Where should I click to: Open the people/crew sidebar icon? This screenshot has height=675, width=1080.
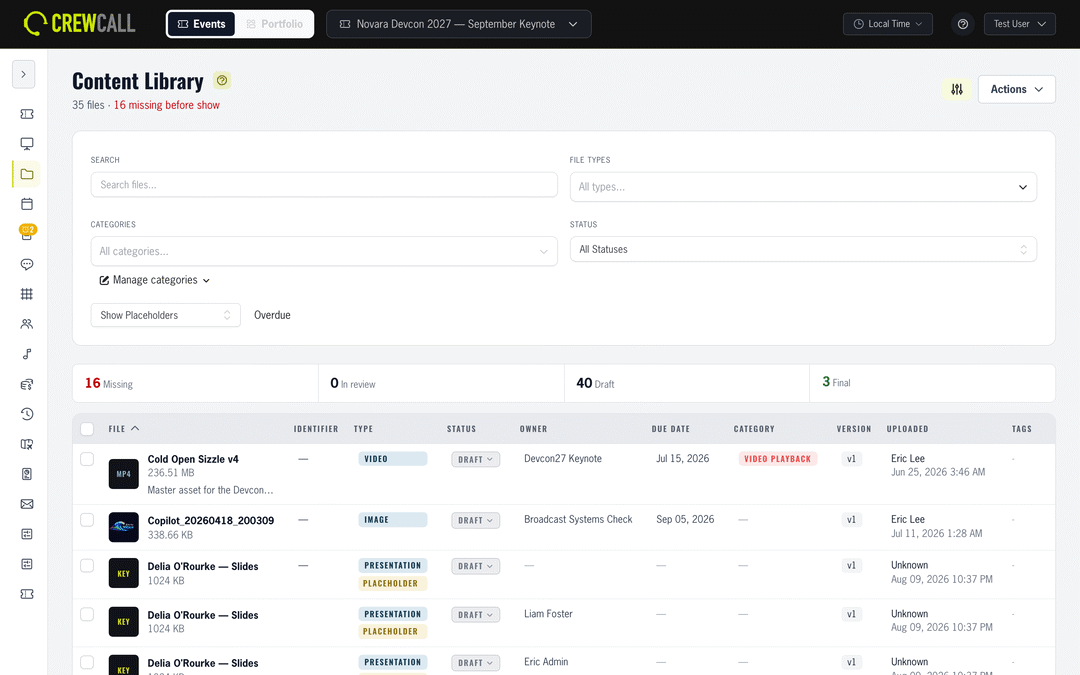(x=27, y=324)
